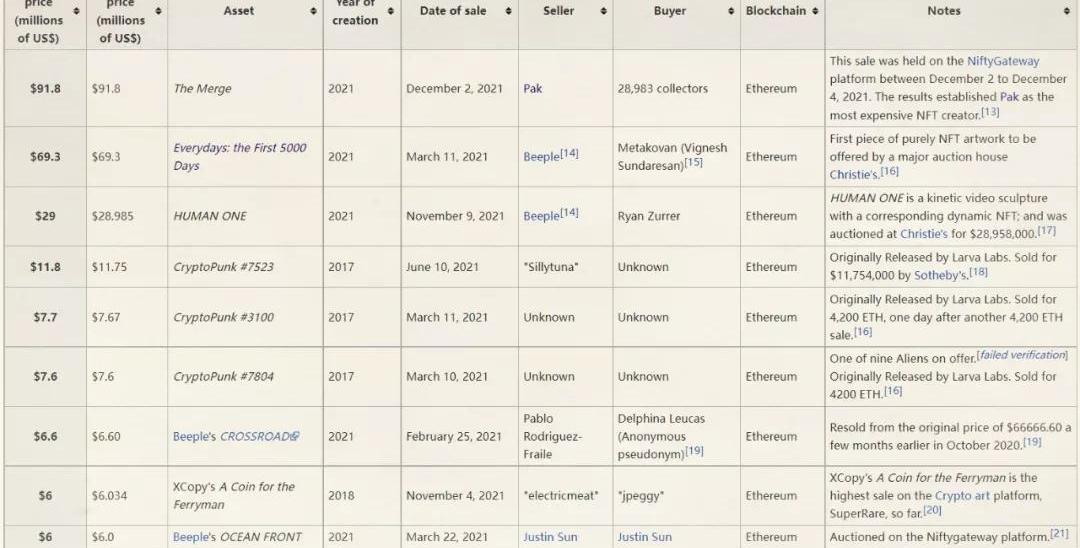Sort by Blockchain column arrows

(x=815, y=12)
